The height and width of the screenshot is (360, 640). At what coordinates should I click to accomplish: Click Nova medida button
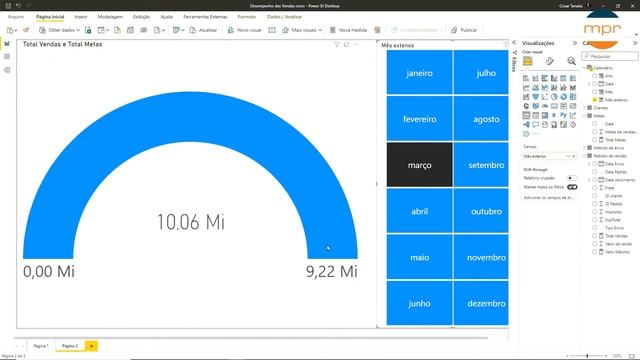click(x=348, y=30)
